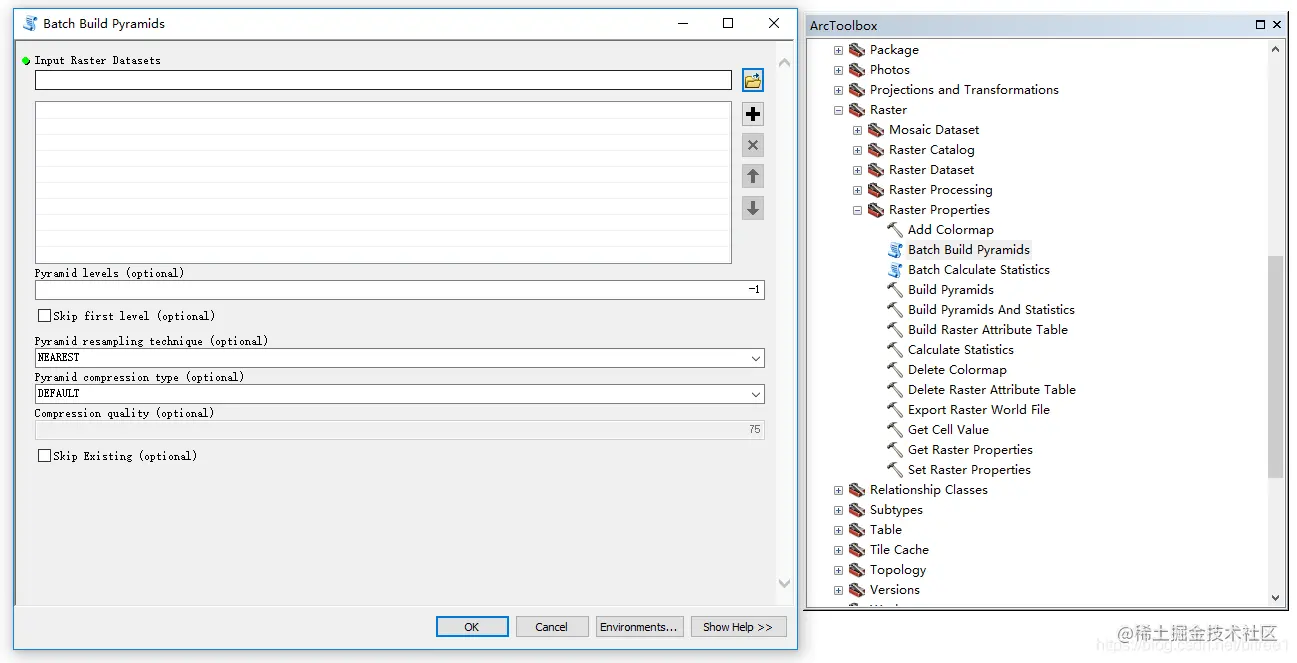Click the move-up arrow icon
Screen dimensions: 1297x663
(753, 176)
